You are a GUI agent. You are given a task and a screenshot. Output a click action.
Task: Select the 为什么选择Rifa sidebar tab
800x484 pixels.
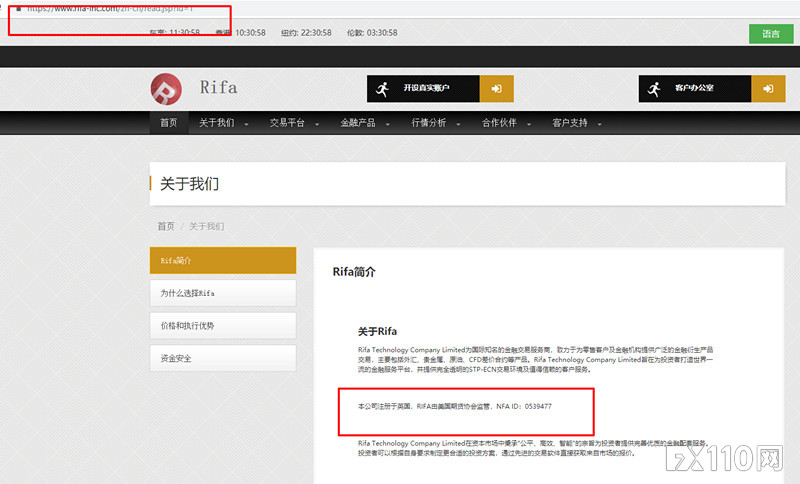(223, 293)
